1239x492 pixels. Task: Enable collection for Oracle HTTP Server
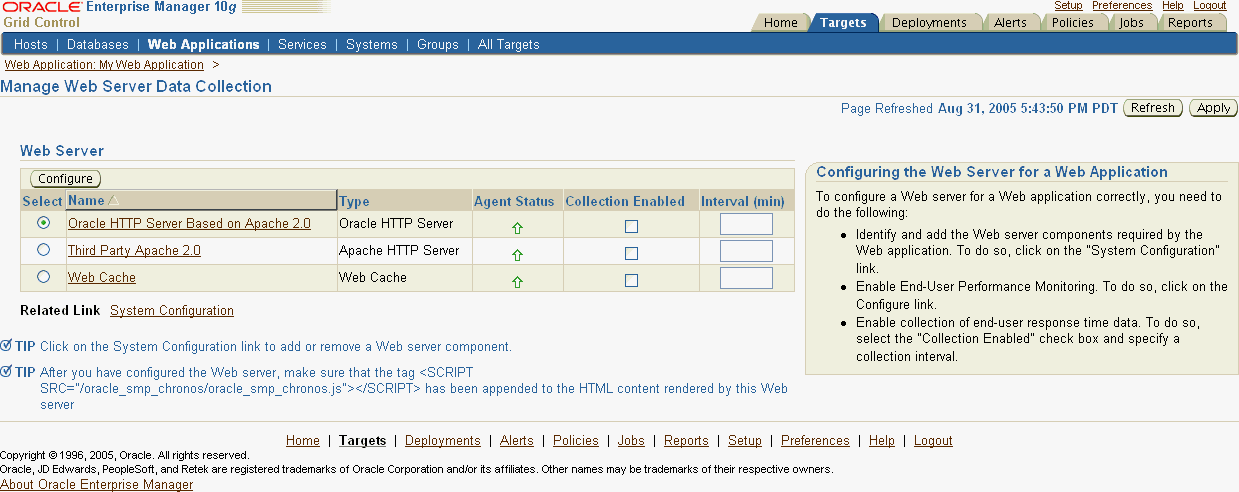coord(631,227)
